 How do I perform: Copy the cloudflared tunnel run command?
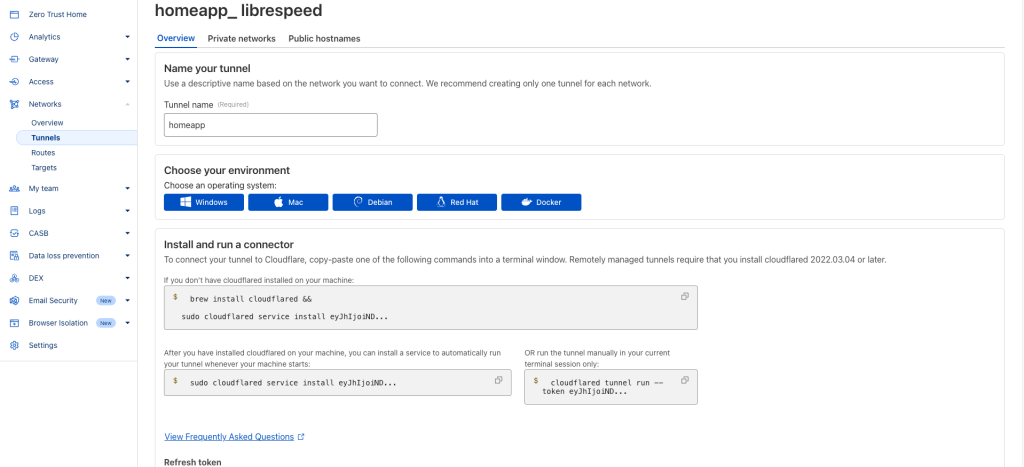tap(684, 380)
